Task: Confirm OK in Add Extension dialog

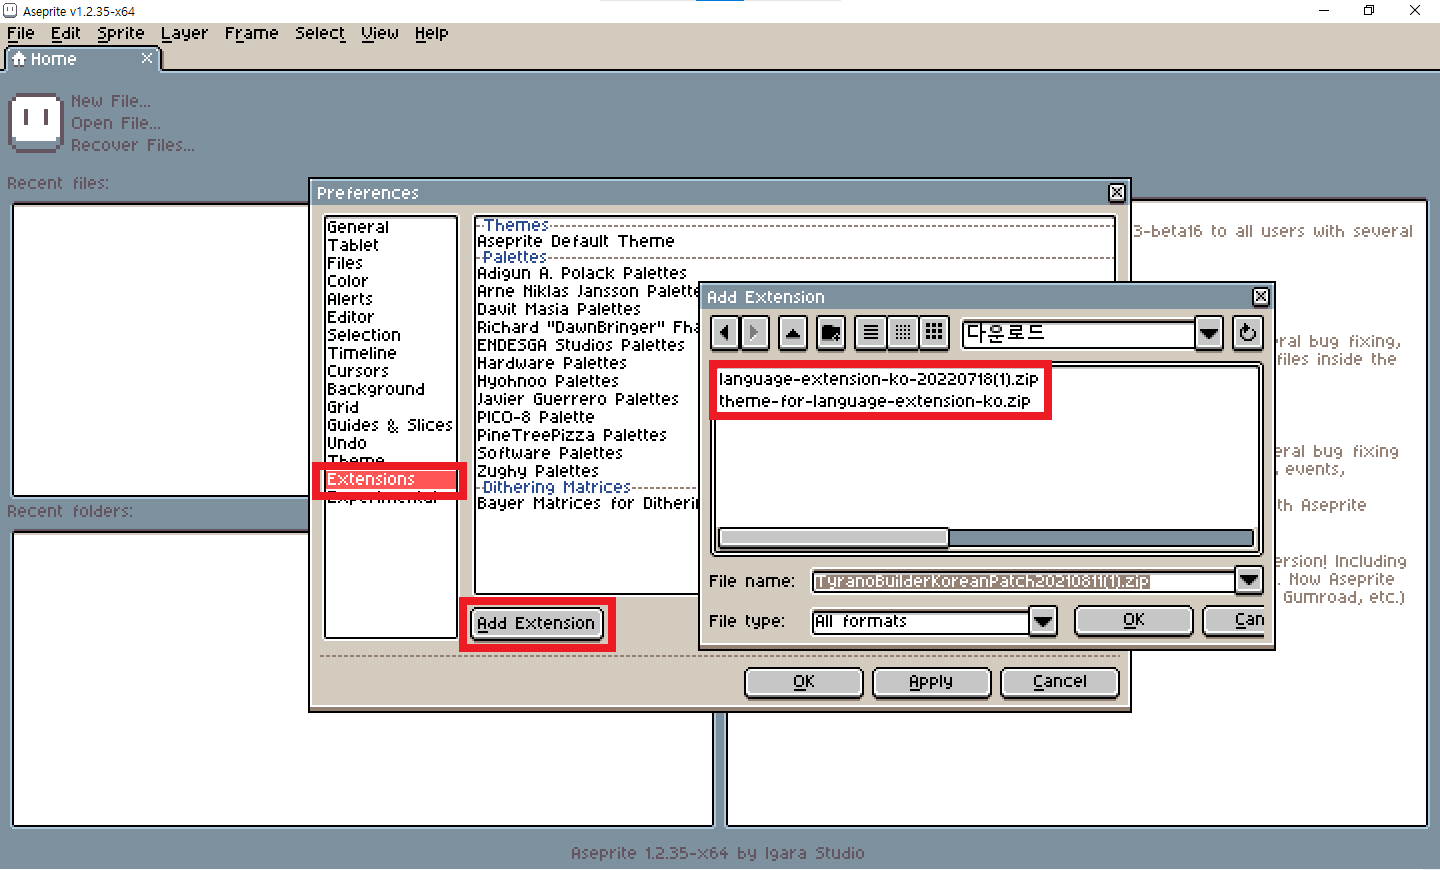Action: (x=1133, y=620)
